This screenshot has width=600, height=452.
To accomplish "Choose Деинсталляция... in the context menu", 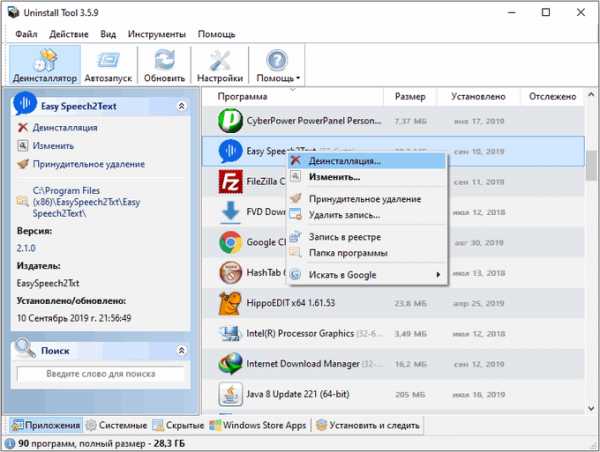I will click(x=367, y=161).
